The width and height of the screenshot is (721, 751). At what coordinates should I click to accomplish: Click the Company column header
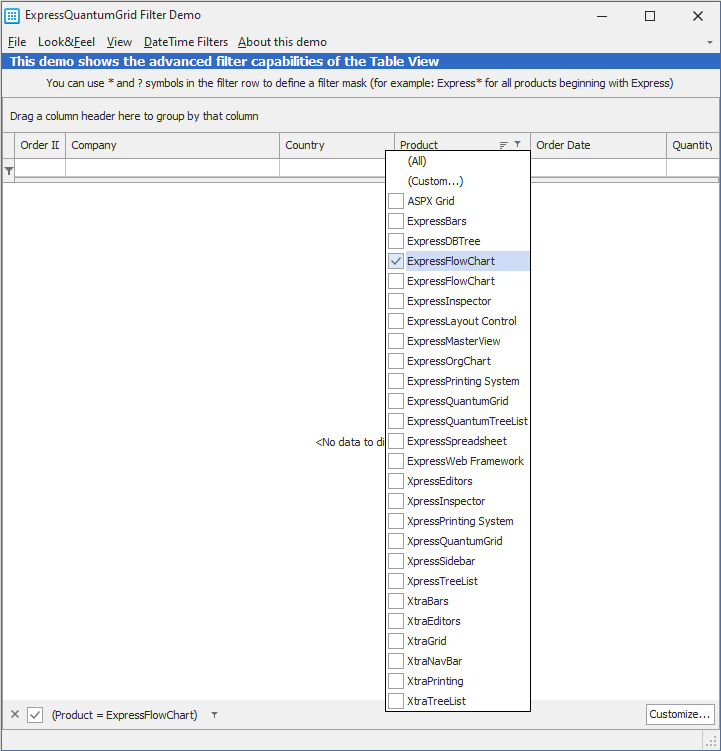pyautogui.click(x=172, y=145)
